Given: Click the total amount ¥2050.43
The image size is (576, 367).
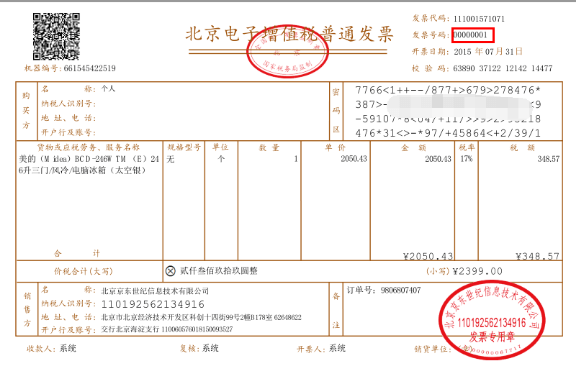Looking at the screenshot, I should coord(428,256).
